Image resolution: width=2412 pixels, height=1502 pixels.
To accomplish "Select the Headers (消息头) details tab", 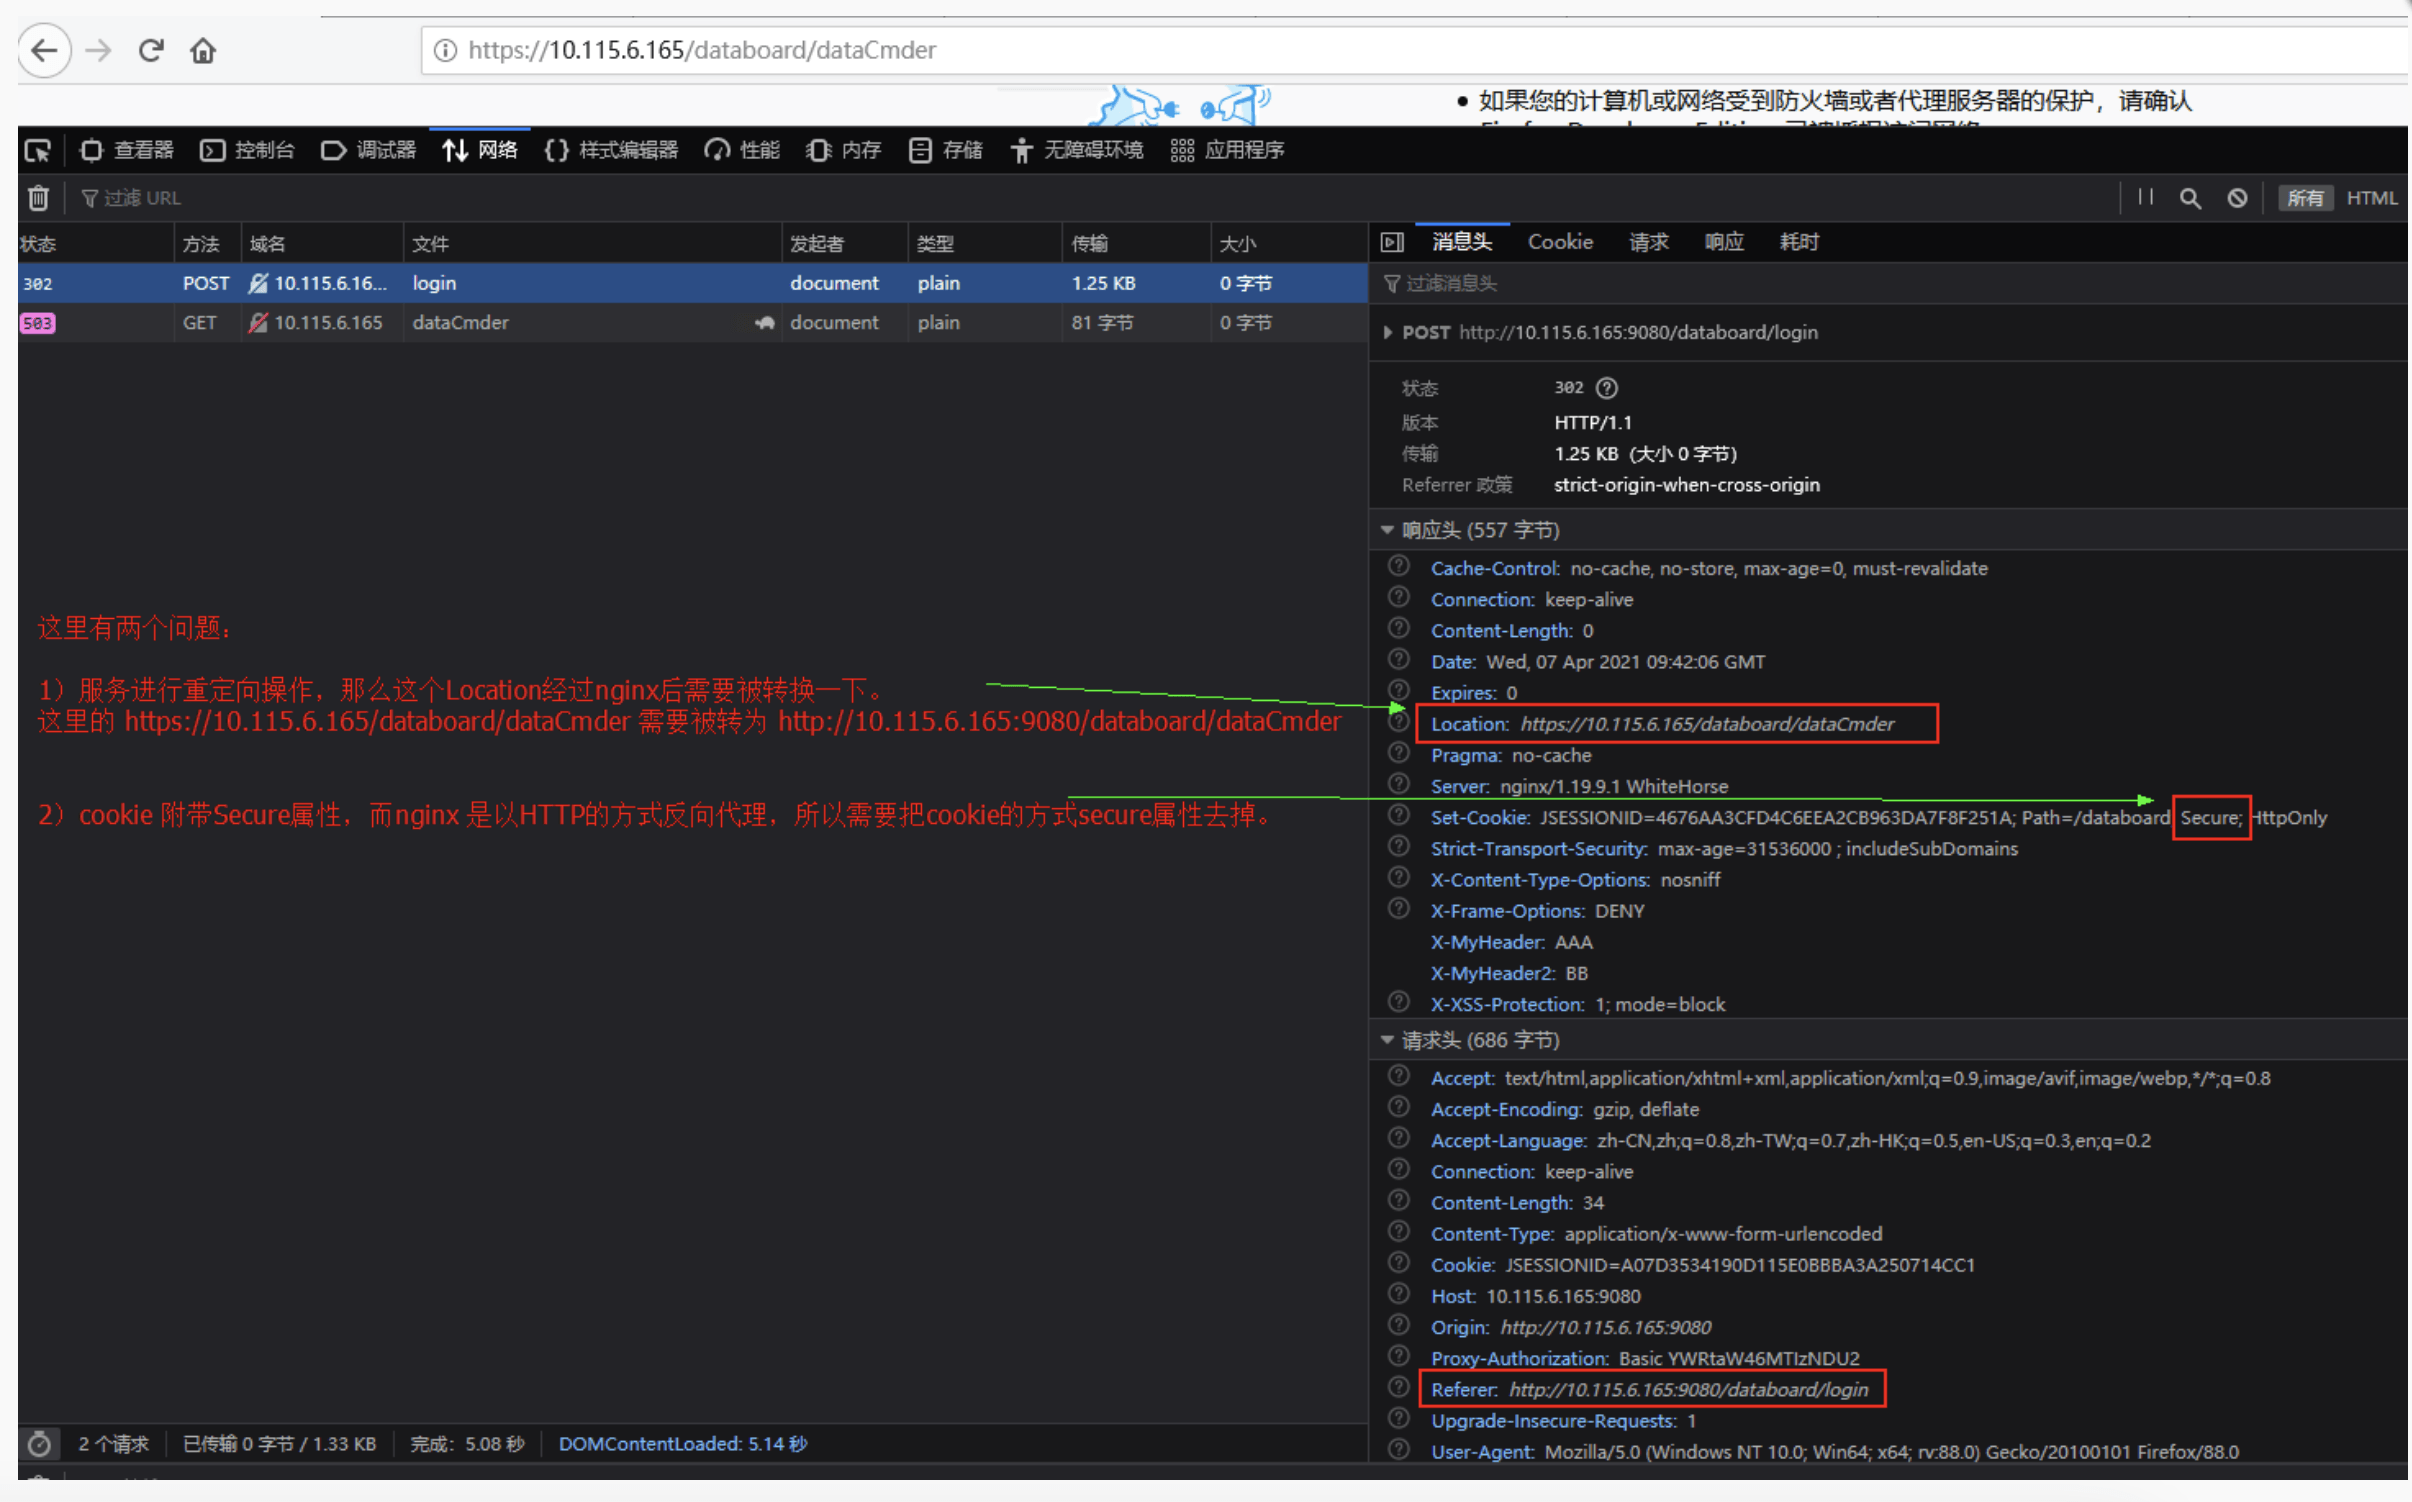I will [1462, 242].
